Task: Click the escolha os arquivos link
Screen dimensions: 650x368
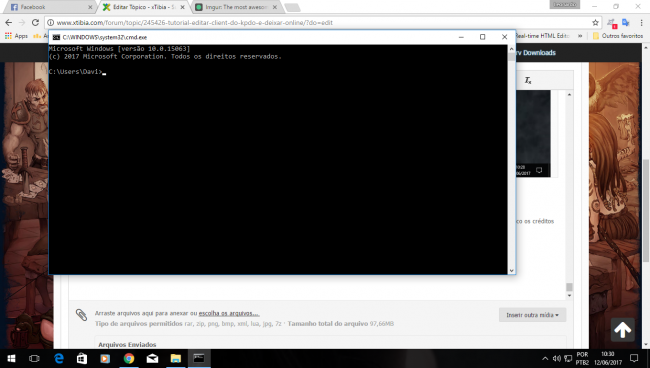Action: (x=229, y=313)
